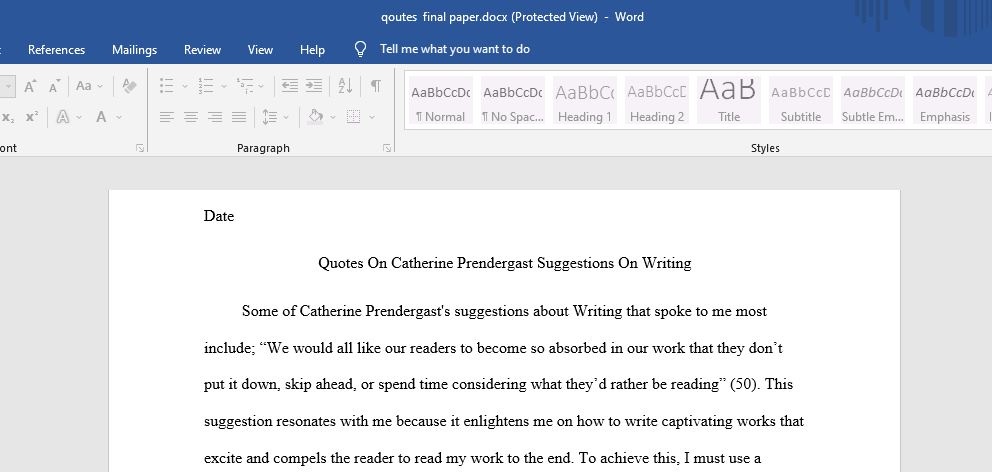Expand the multilevel list dropdown
This screenshot has width=992, height=472.
[262, 86]
